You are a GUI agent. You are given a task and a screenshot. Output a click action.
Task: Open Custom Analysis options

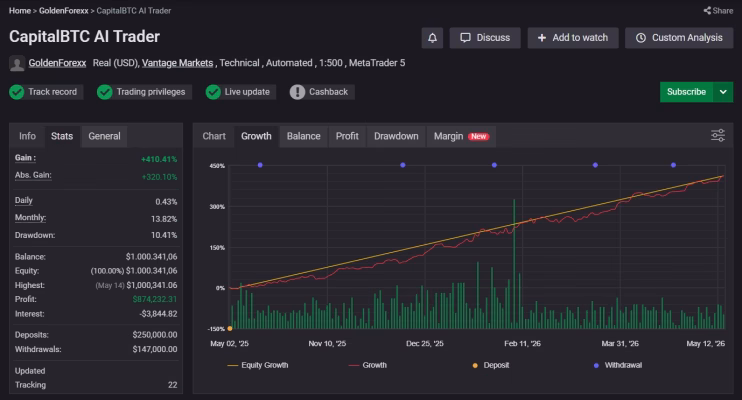679,38
